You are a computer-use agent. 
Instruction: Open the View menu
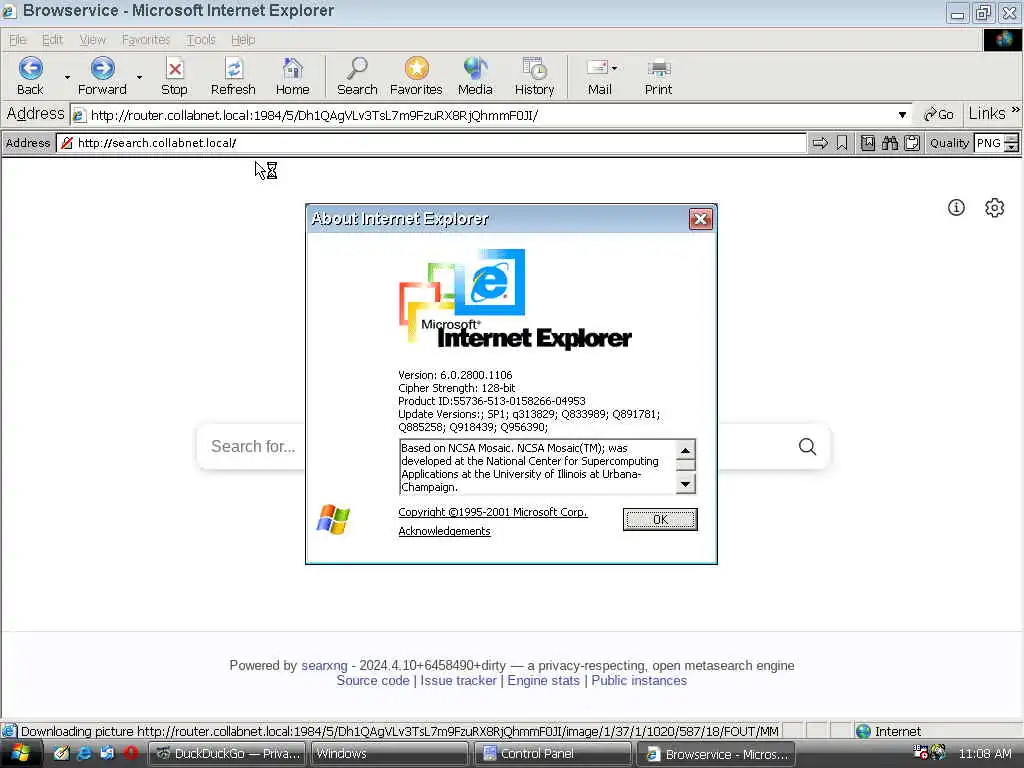(93, 40)
